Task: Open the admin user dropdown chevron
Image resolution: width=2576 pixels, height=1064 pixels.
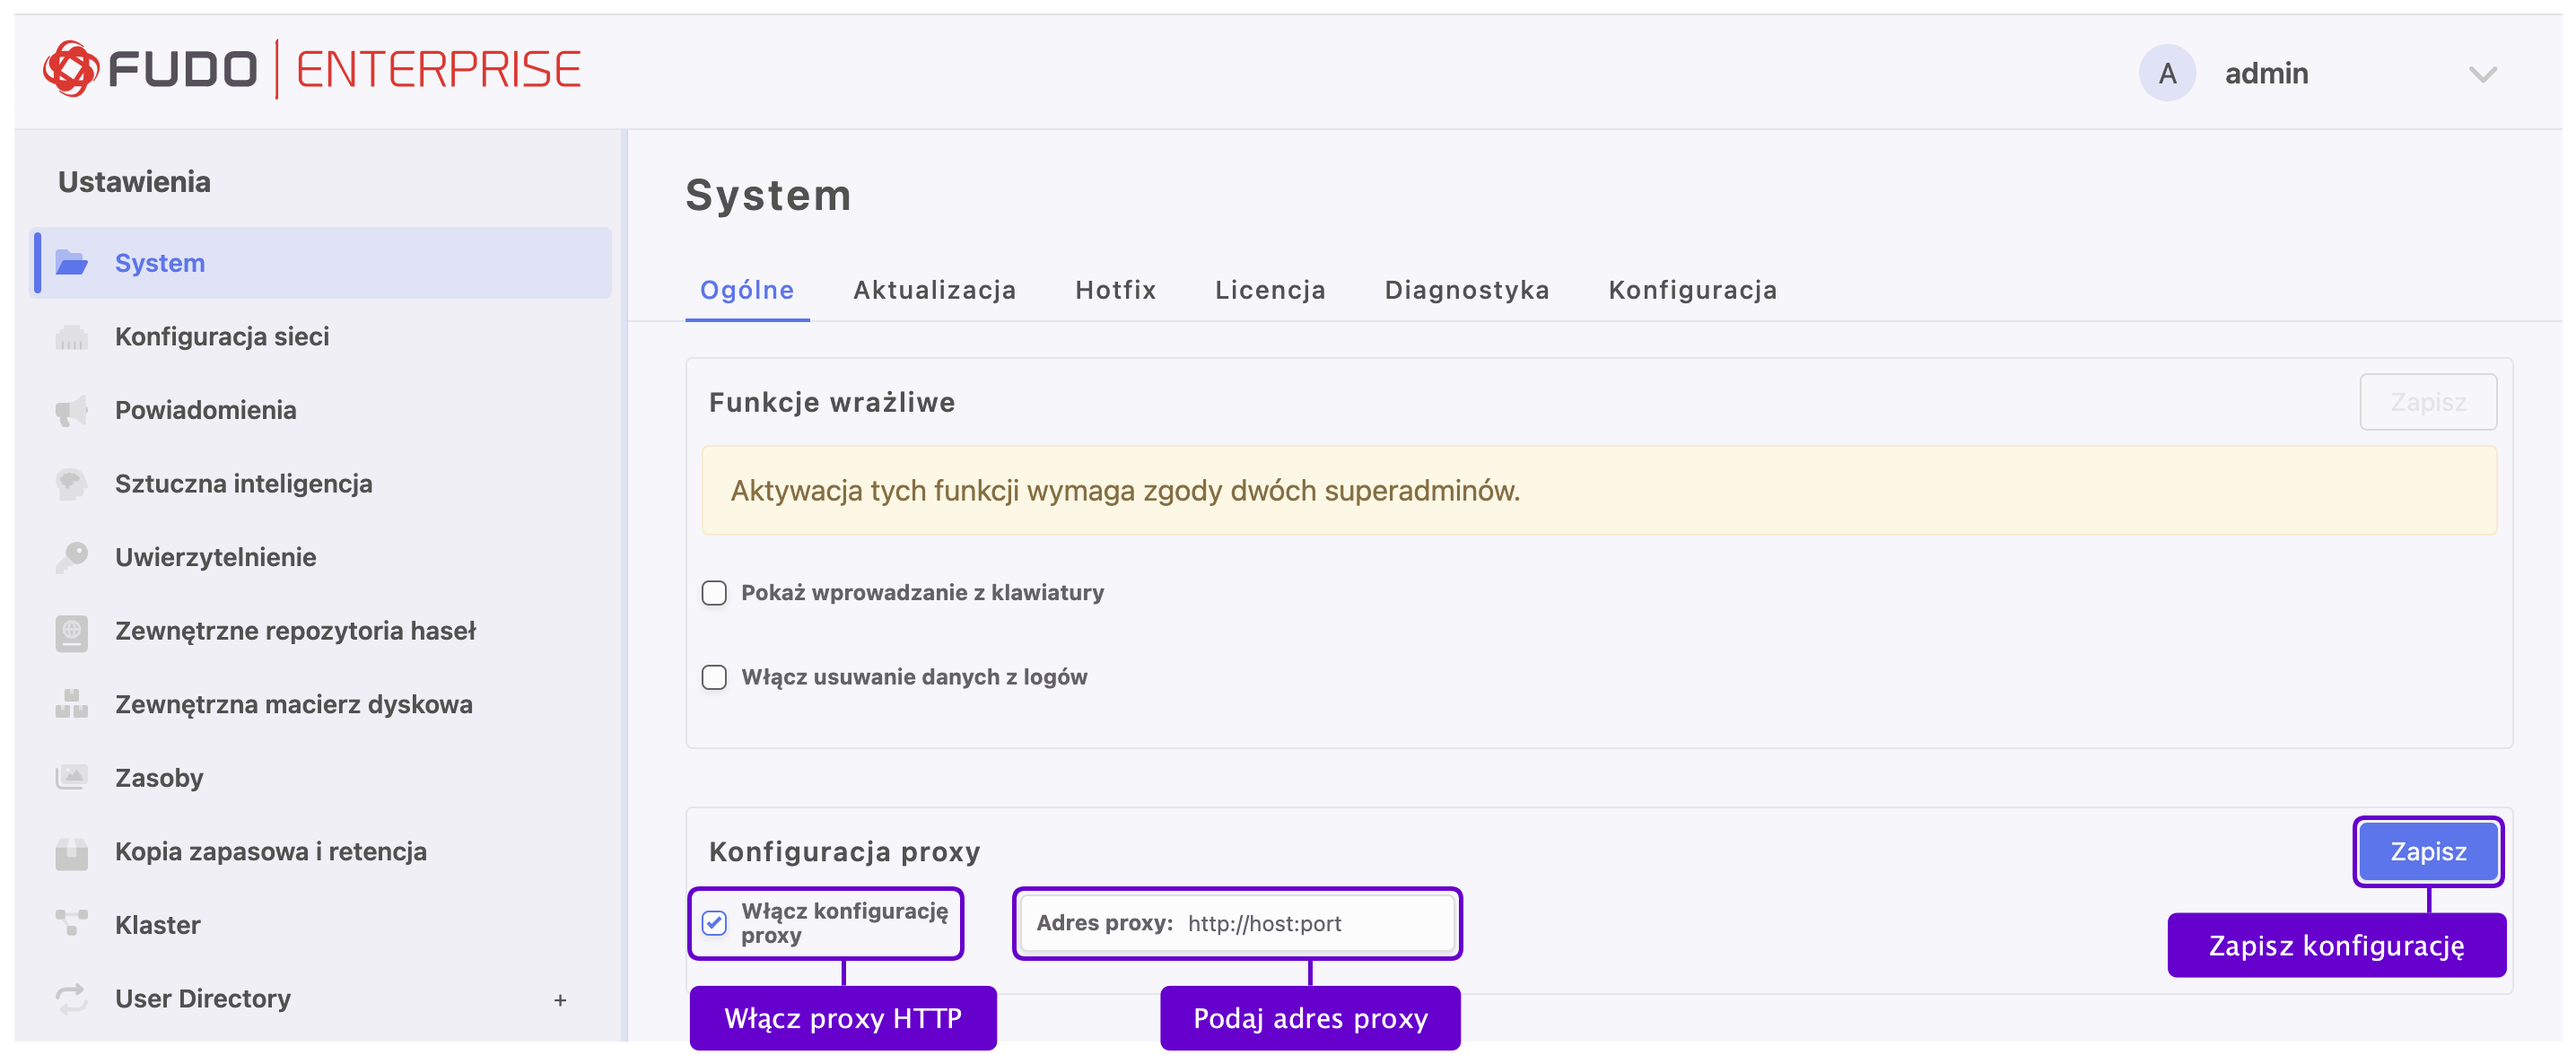Action: [x=2481, y=74]
